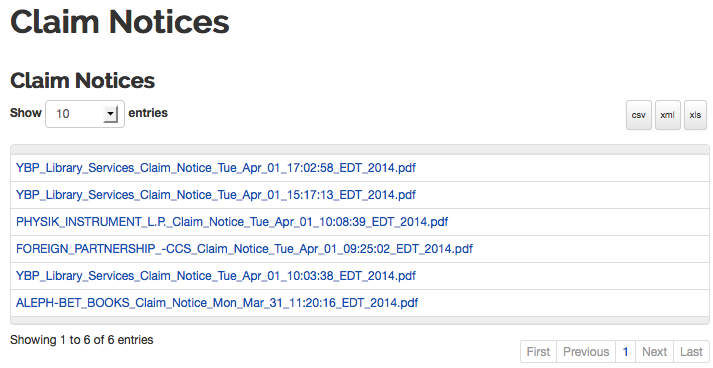Screen dimensions: 713x368
Task: Open YBP Library Services notice from 17:02:58
Action: click(x=216, y=168)
